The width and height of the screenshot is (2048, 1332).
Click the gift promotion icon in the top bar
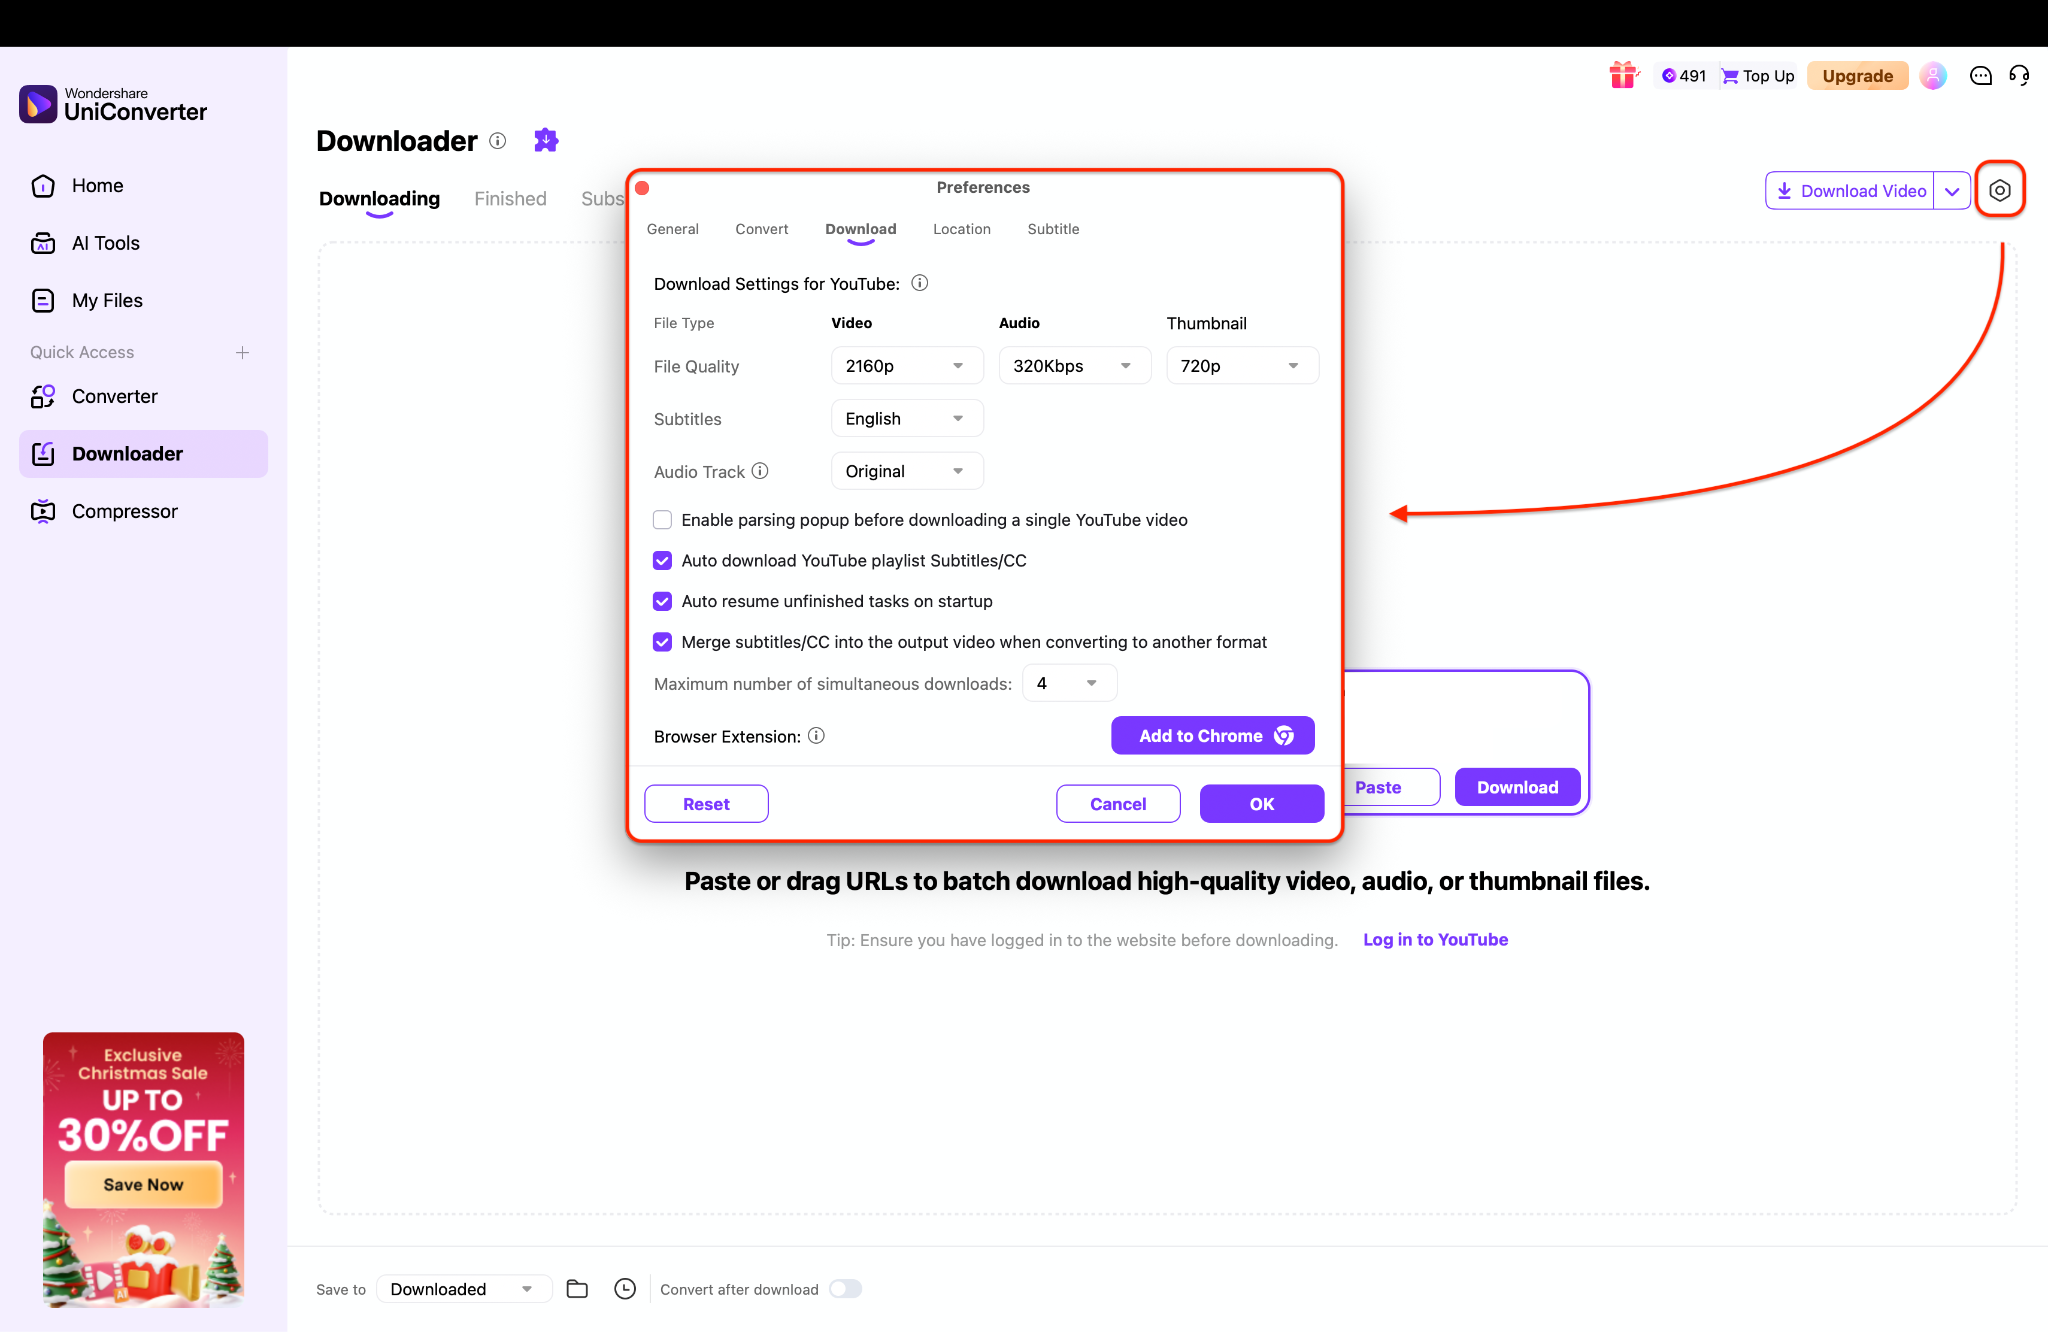point(1623,75)
